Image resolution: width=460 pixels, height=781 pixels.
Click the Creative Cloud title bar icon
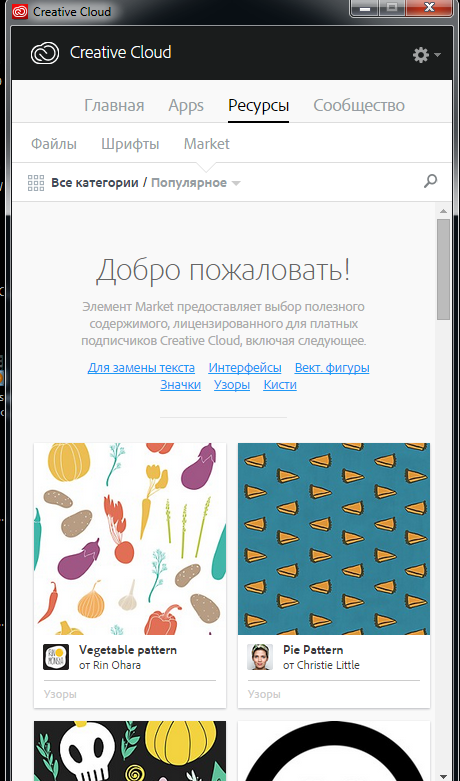tap(20, 11)
